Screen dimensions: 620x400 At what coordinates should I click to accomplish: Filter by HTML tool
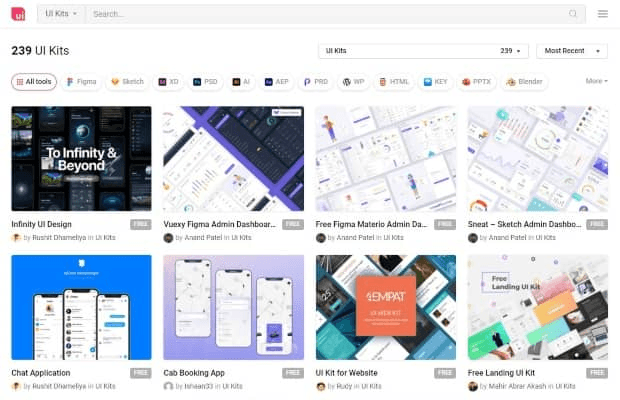(x=394, y=82)
